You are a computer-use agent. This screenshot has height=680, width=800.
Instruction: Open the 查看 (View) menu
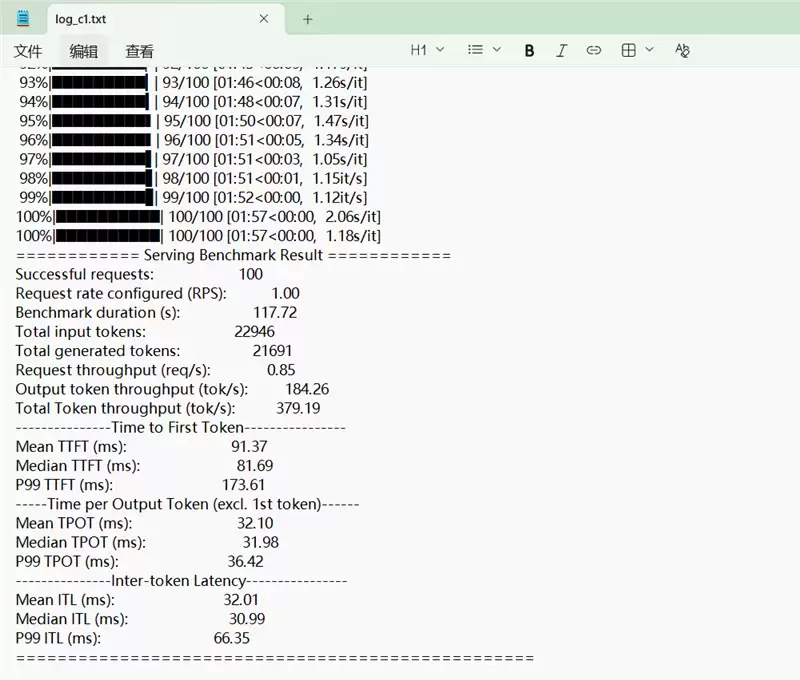139,51
